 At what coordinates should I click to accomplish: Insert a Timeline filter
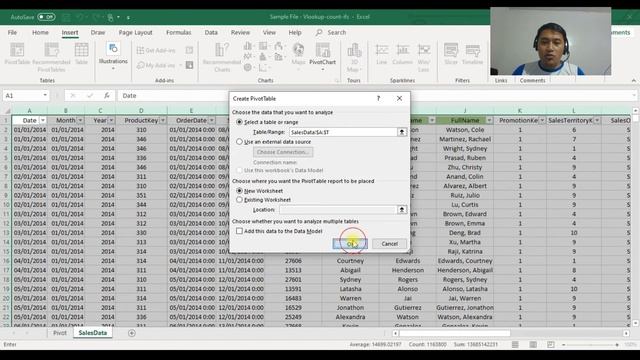click(x=472, y=54)
